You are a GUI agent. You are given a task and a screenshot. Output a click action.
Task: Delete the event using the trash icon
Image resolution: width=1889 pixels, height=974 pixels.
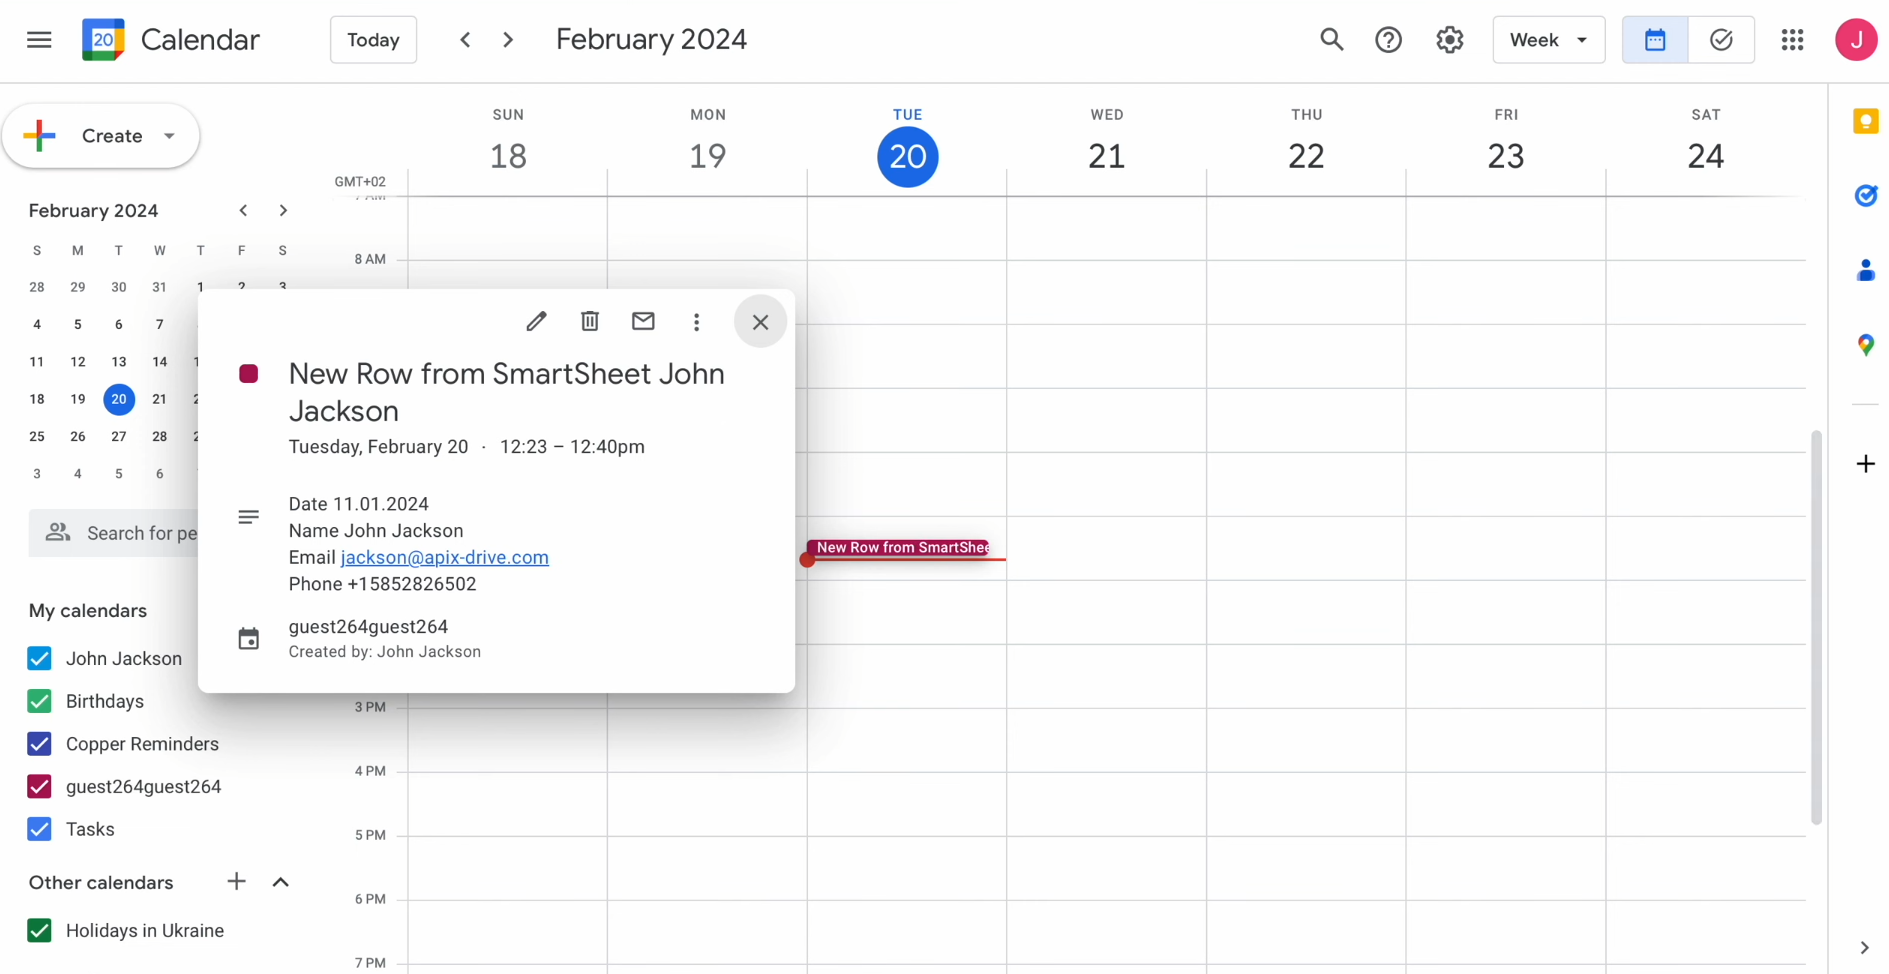[x=589, y=321]
